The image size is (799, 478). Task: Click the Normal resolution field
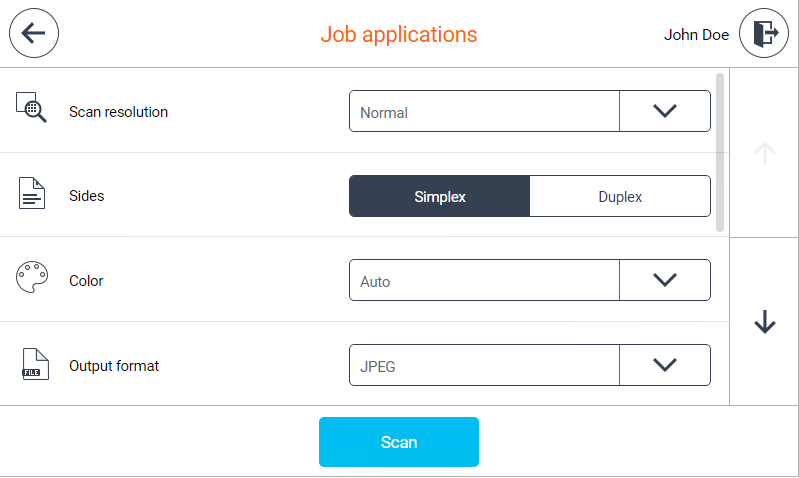click(x=484, y=112)
